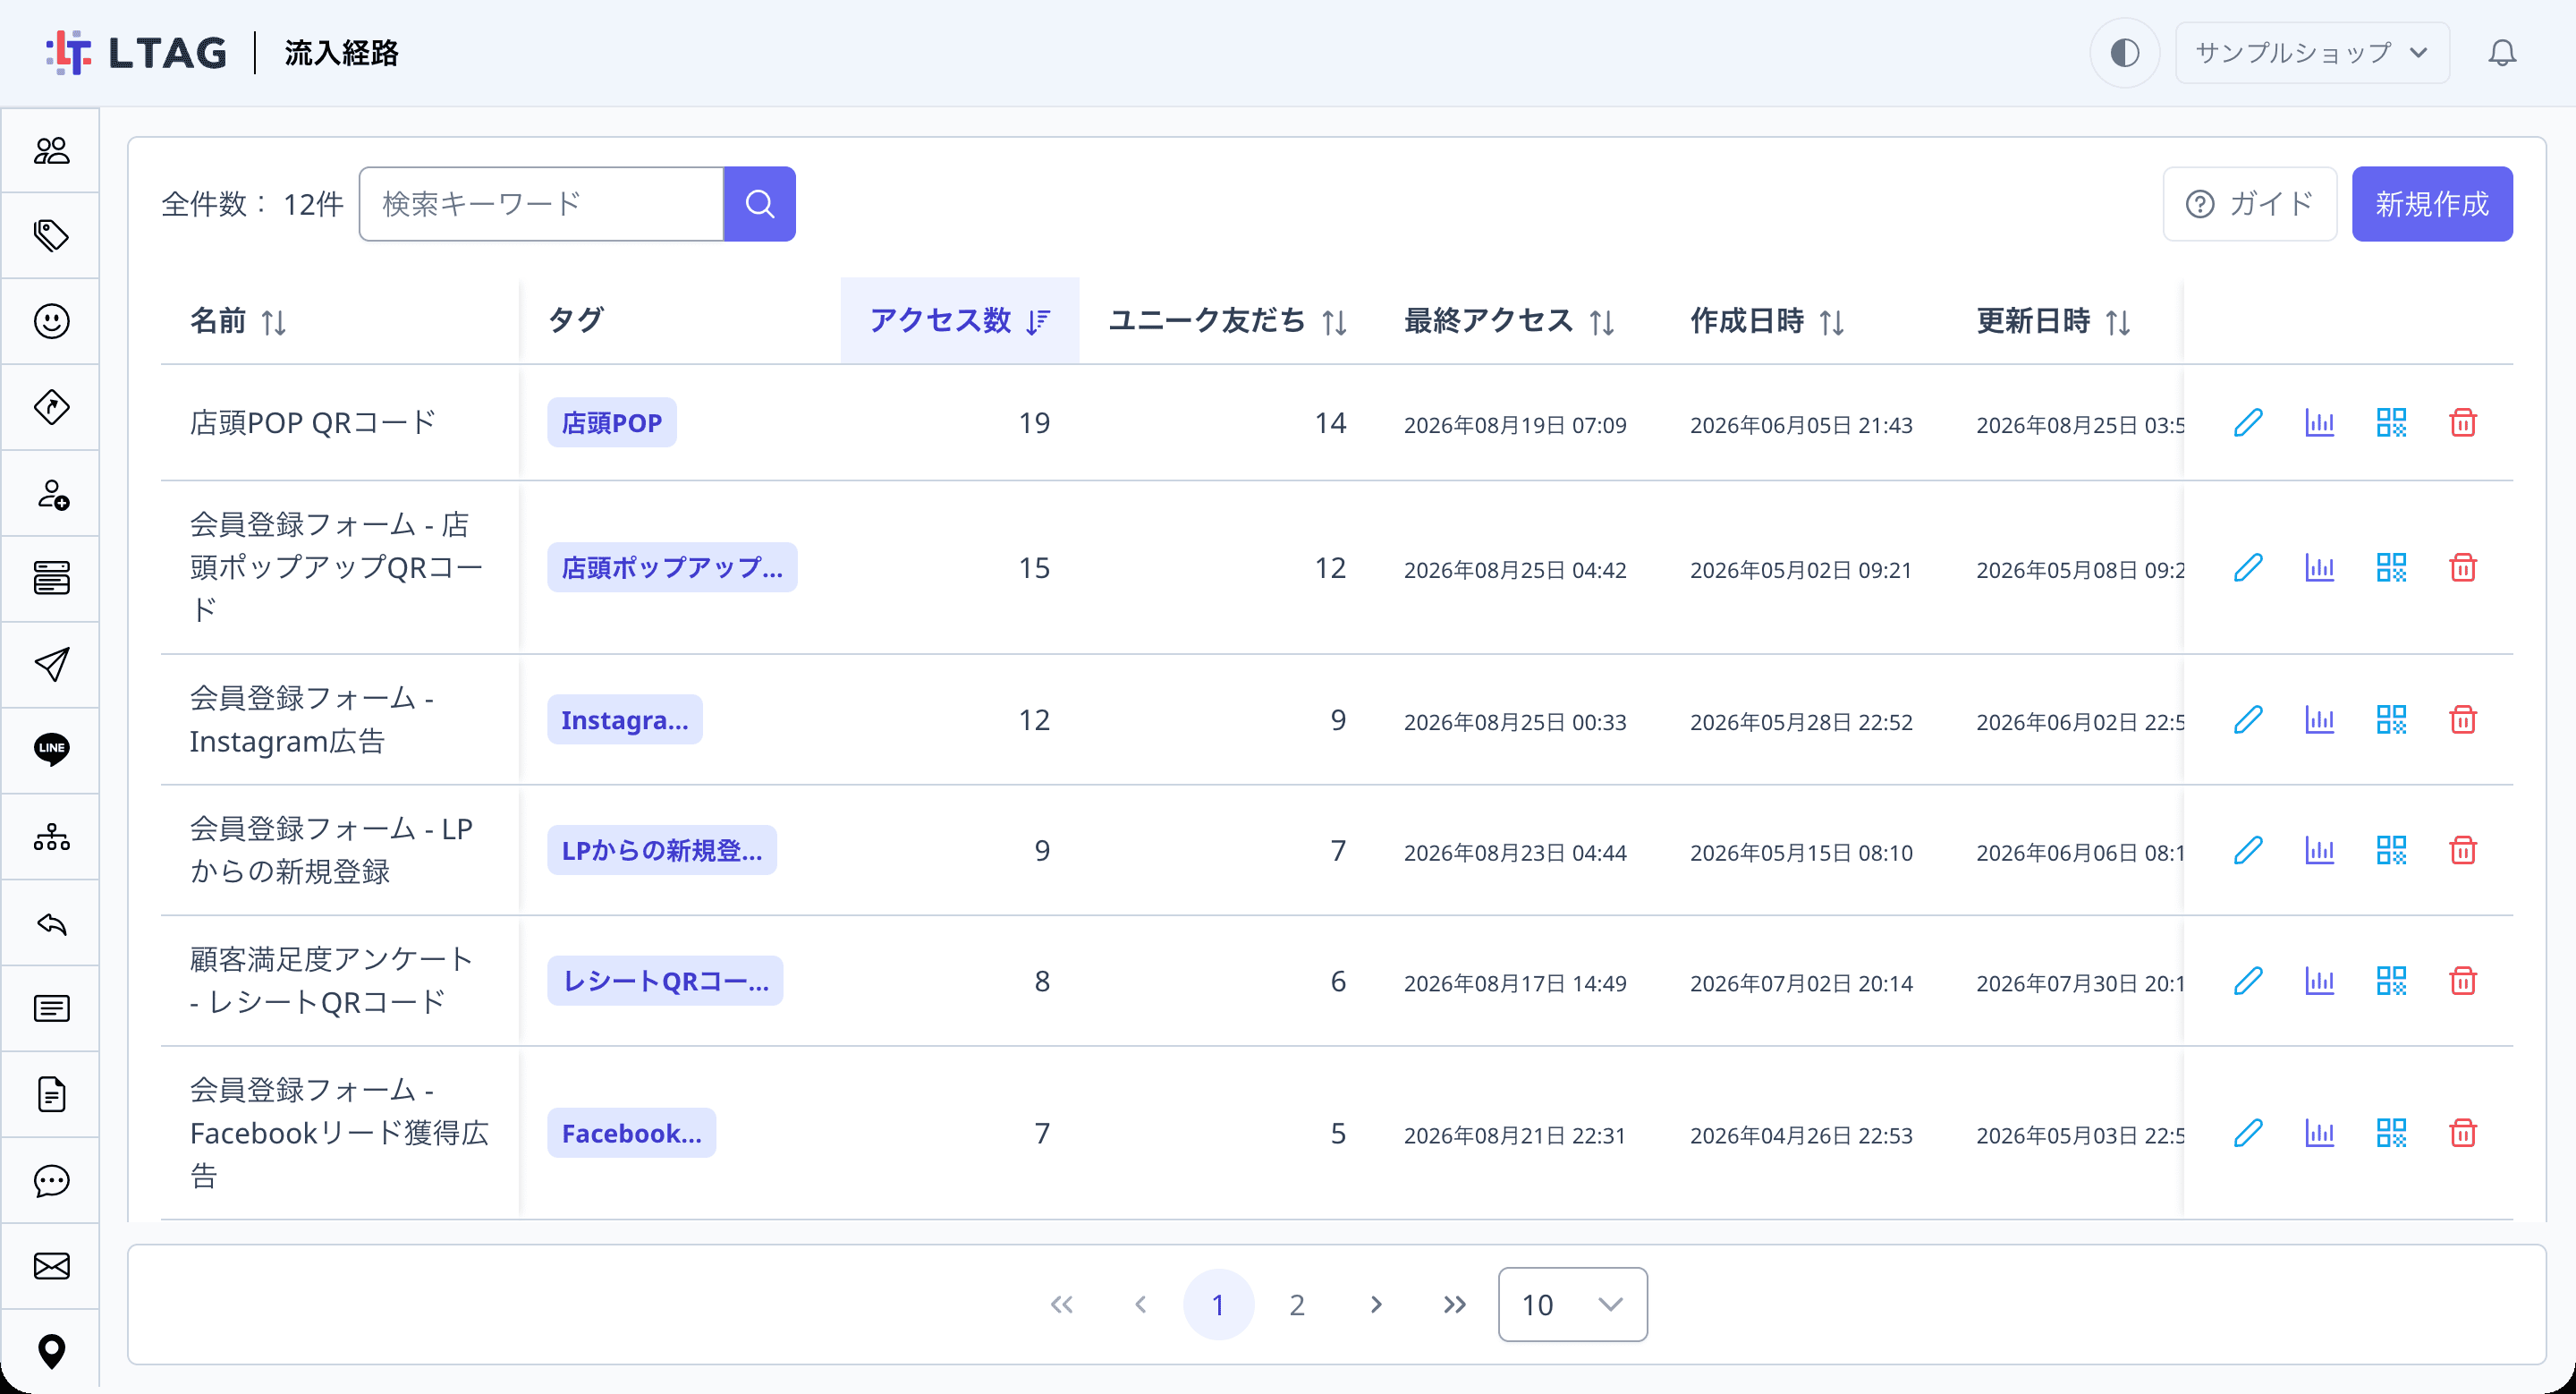Focus the 検索キーワード search field
Viewport: 2576px width, 1394px height.
coord(541,204)
